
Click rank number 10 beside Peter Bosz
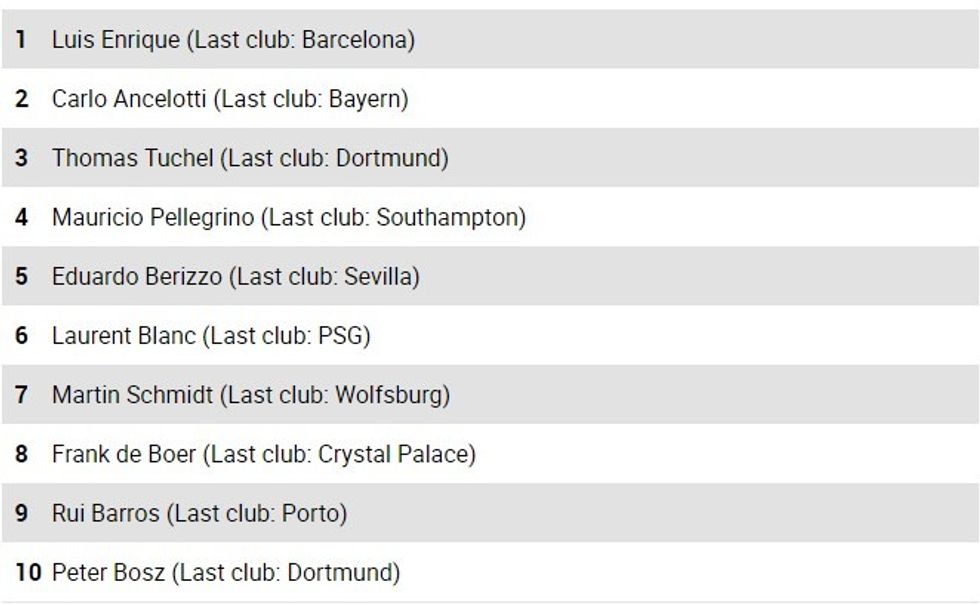pyautogui.click(x=28, y=573)
